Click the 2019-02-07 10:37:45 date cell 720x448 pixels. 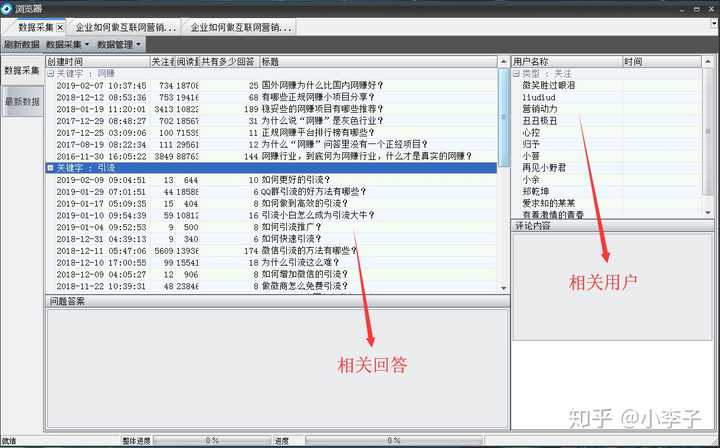coord(101,85)
